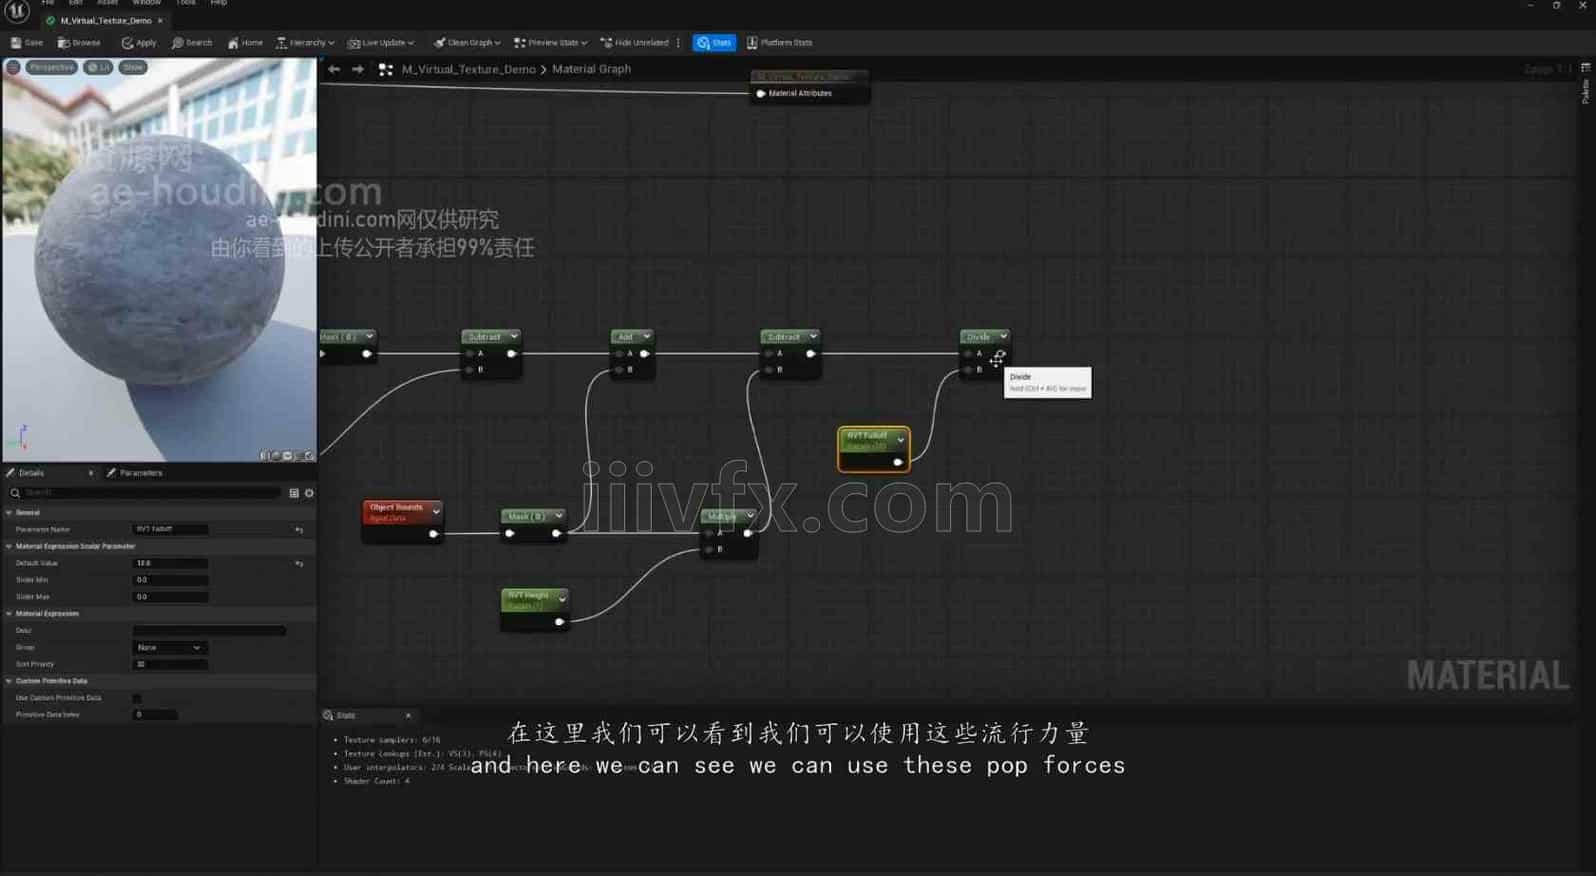Viewport: 1596px width, 876px height.
Task: Expand the Add node chevron
Action: coord(646,336)
